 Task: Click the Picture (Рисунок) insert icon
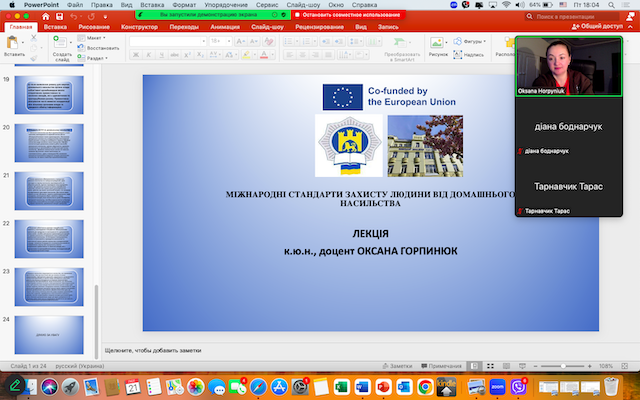click(x=436, y=42)
